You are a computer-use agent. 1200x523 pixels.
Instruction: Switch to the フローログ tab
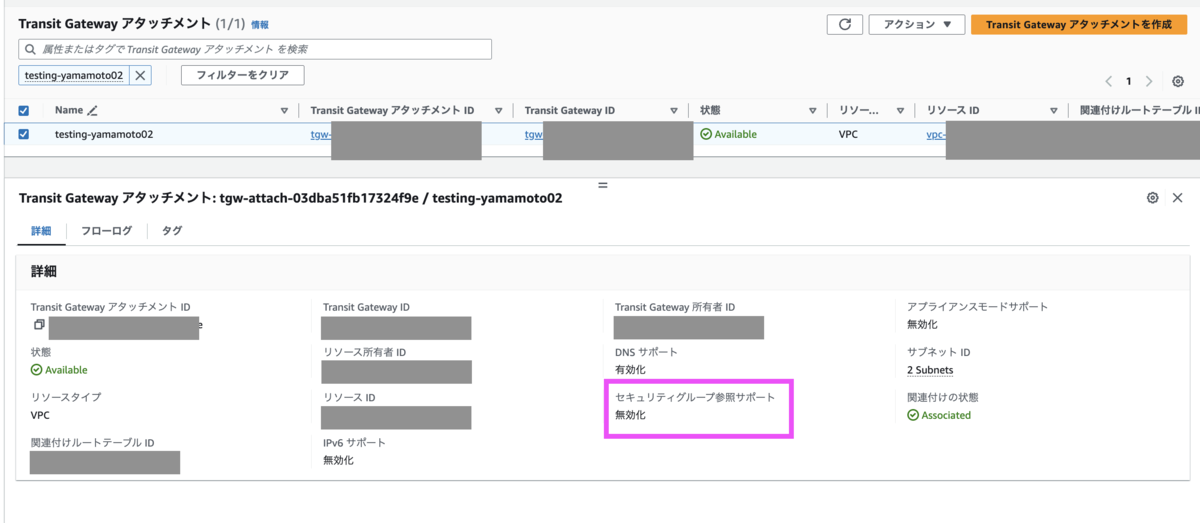[x=106, y=231]
